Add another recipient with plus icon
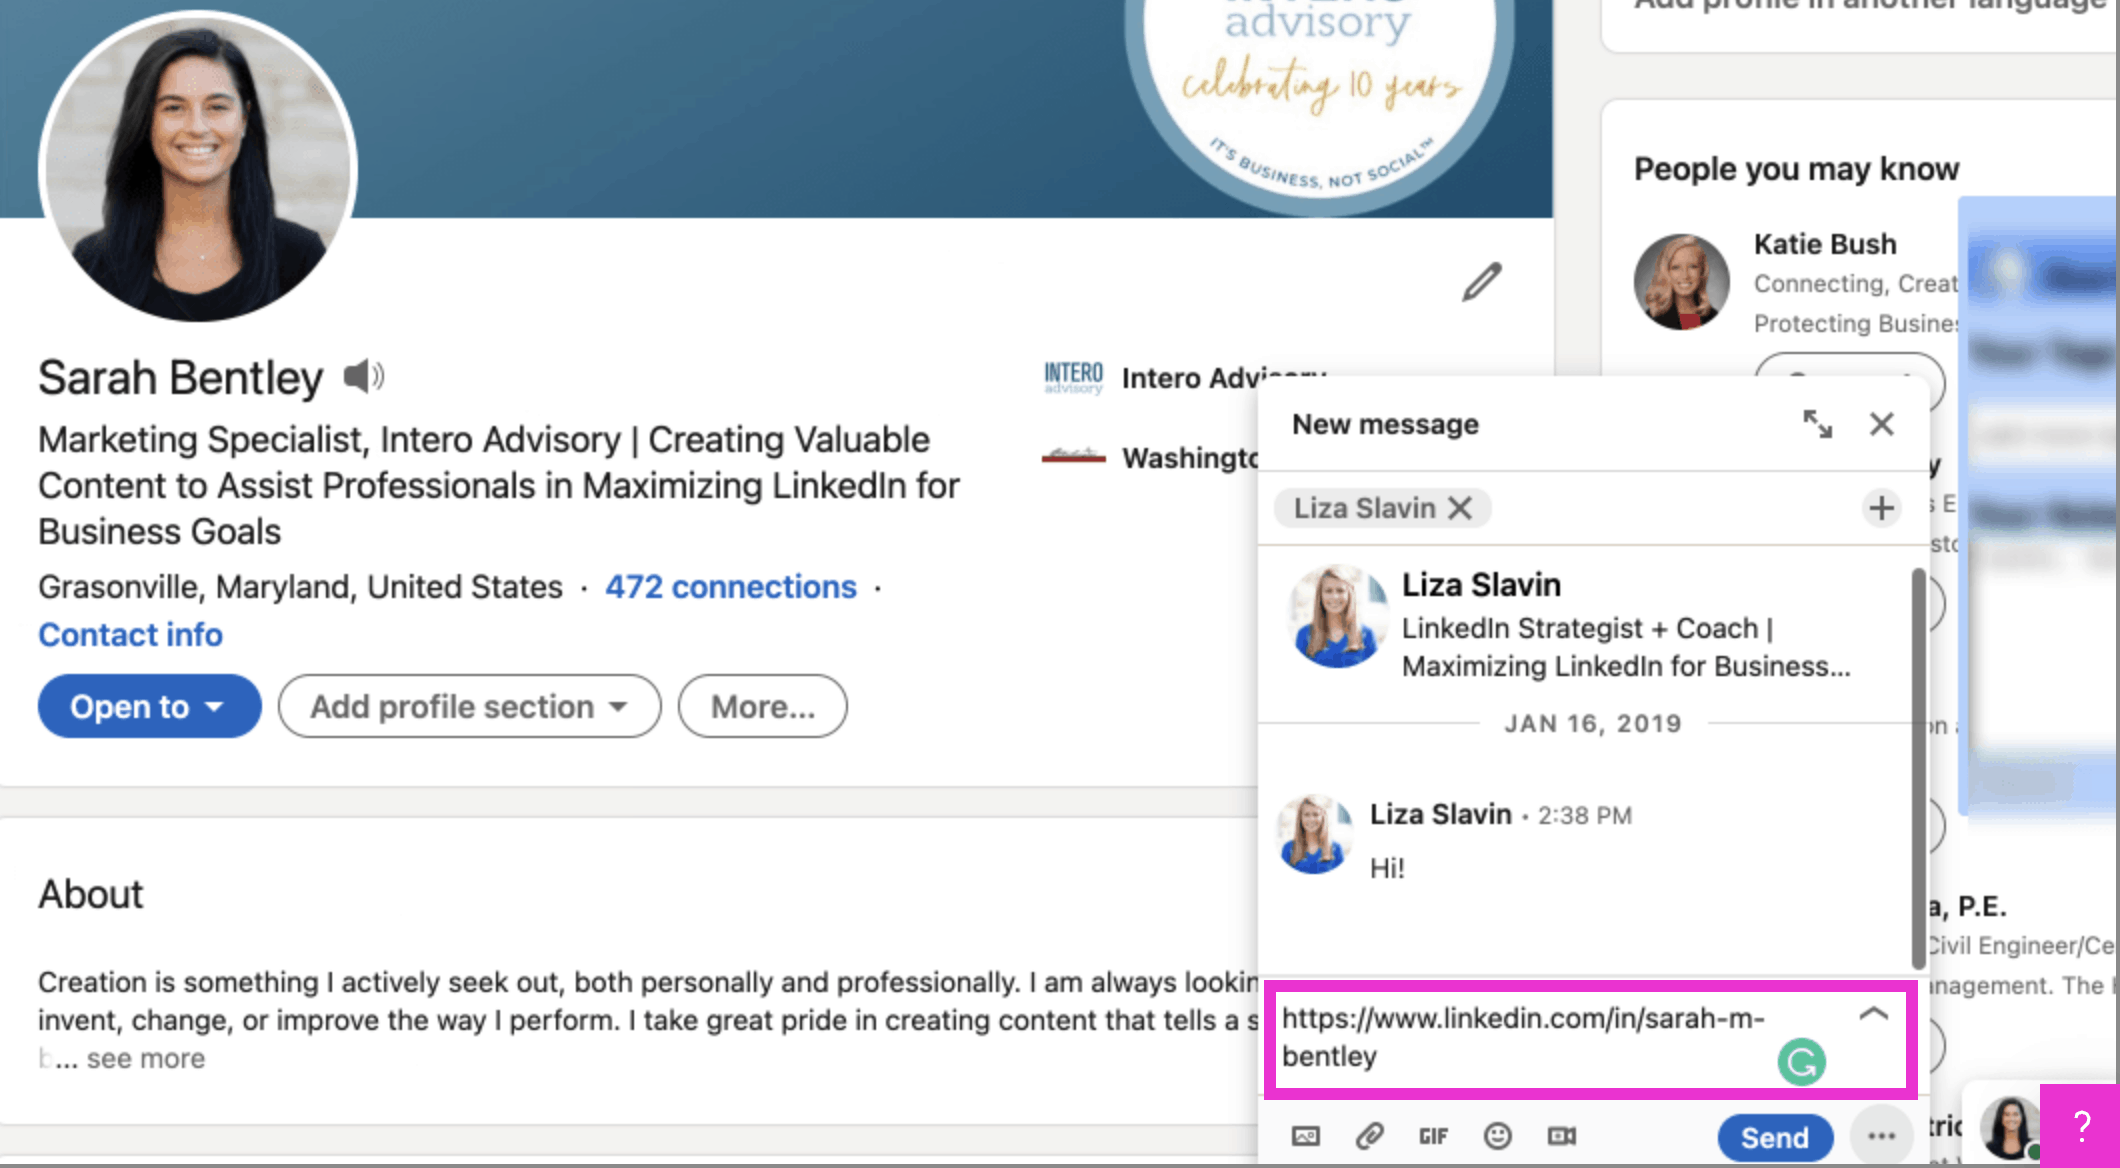 click(1881, 508)
